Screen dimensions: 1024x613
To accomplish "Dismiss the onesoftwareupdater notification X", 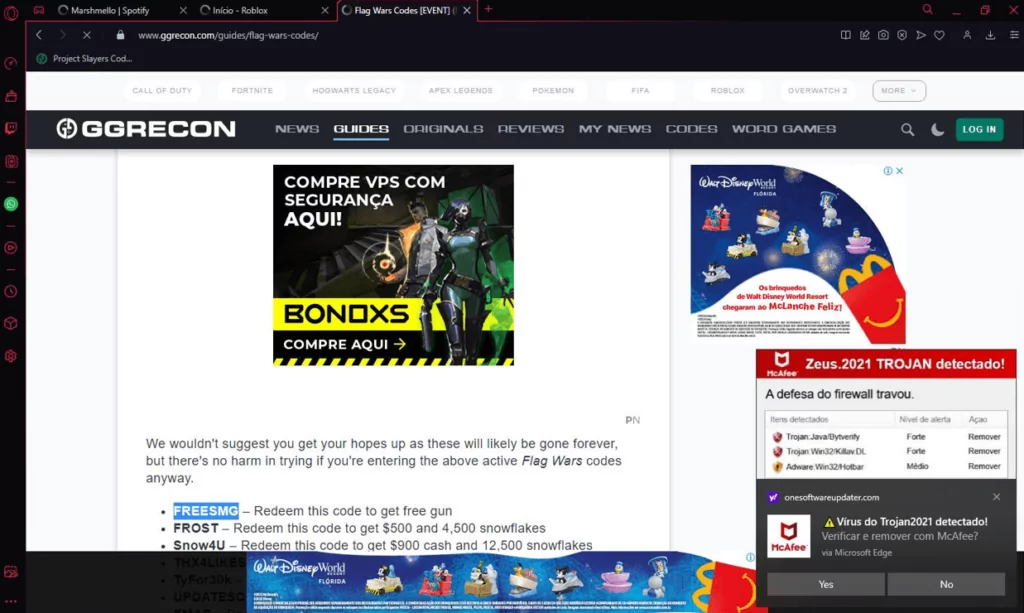I will coord(996,497).
